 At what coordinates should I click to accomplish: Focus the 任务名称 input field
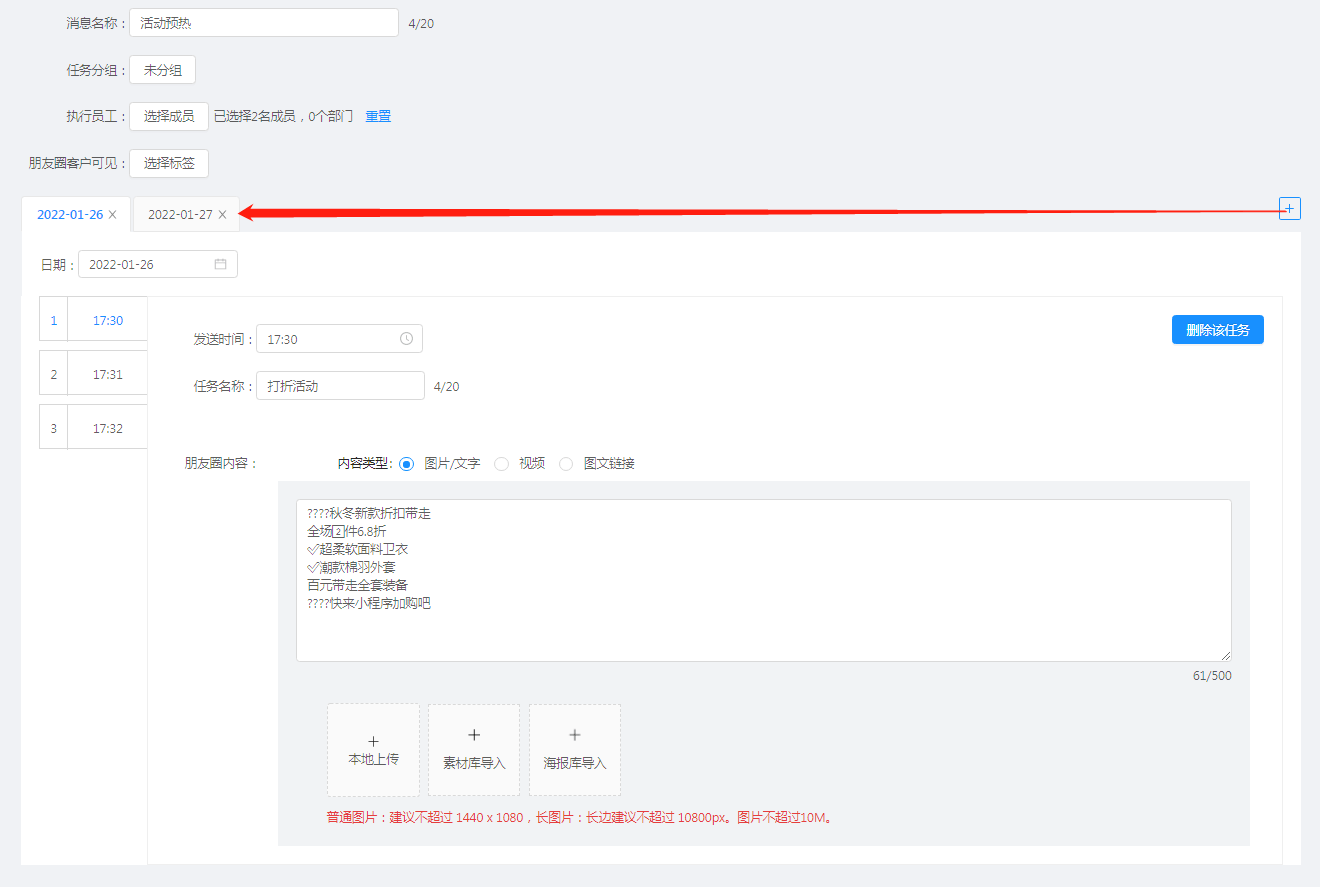coord(340,386)
